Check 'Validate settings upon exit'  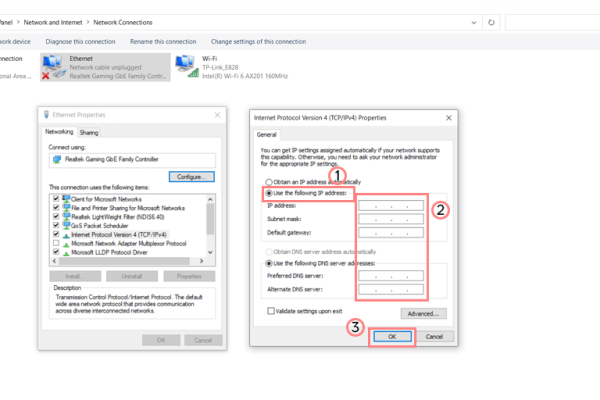272,311
